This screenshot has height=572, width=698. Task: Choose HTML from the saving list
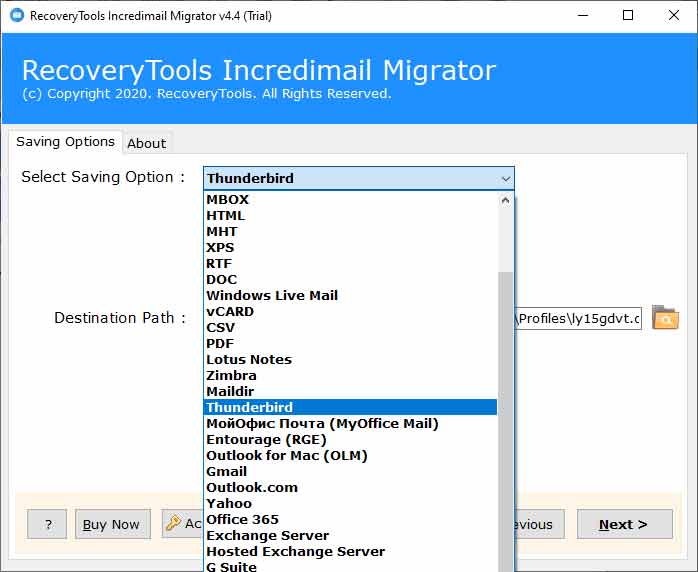click(350, 215)
